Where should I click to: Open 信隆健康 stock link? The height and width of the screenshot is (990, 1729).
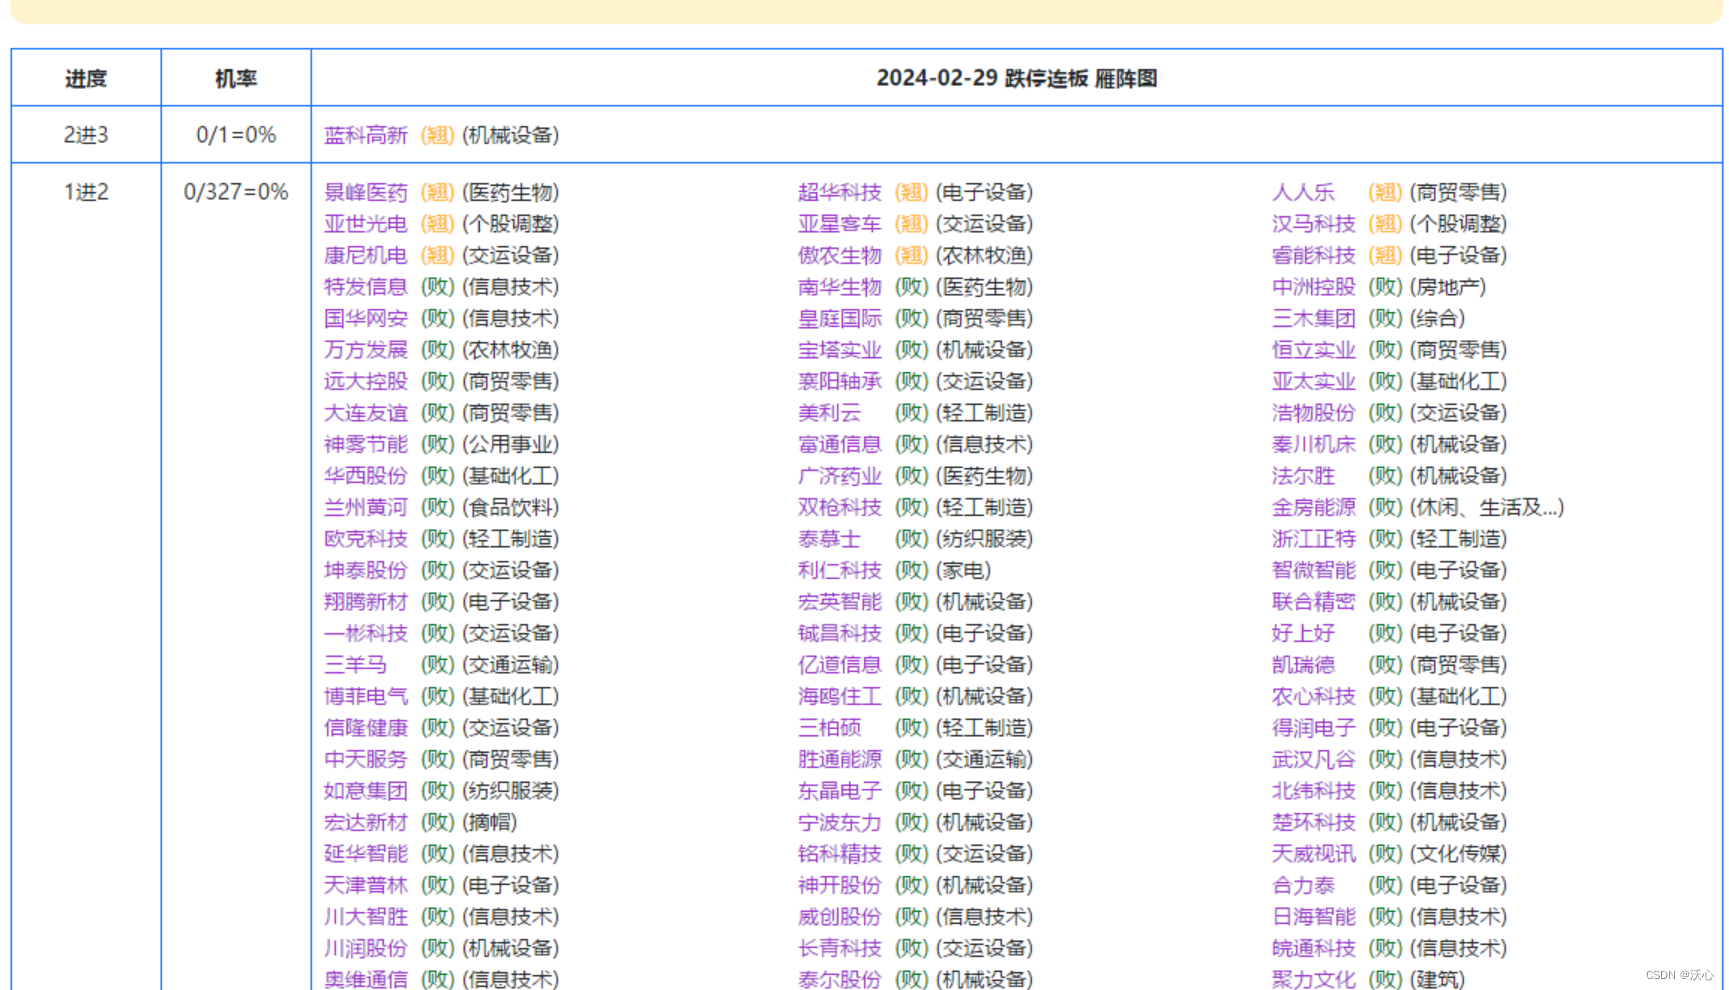[x=366, y=728]
